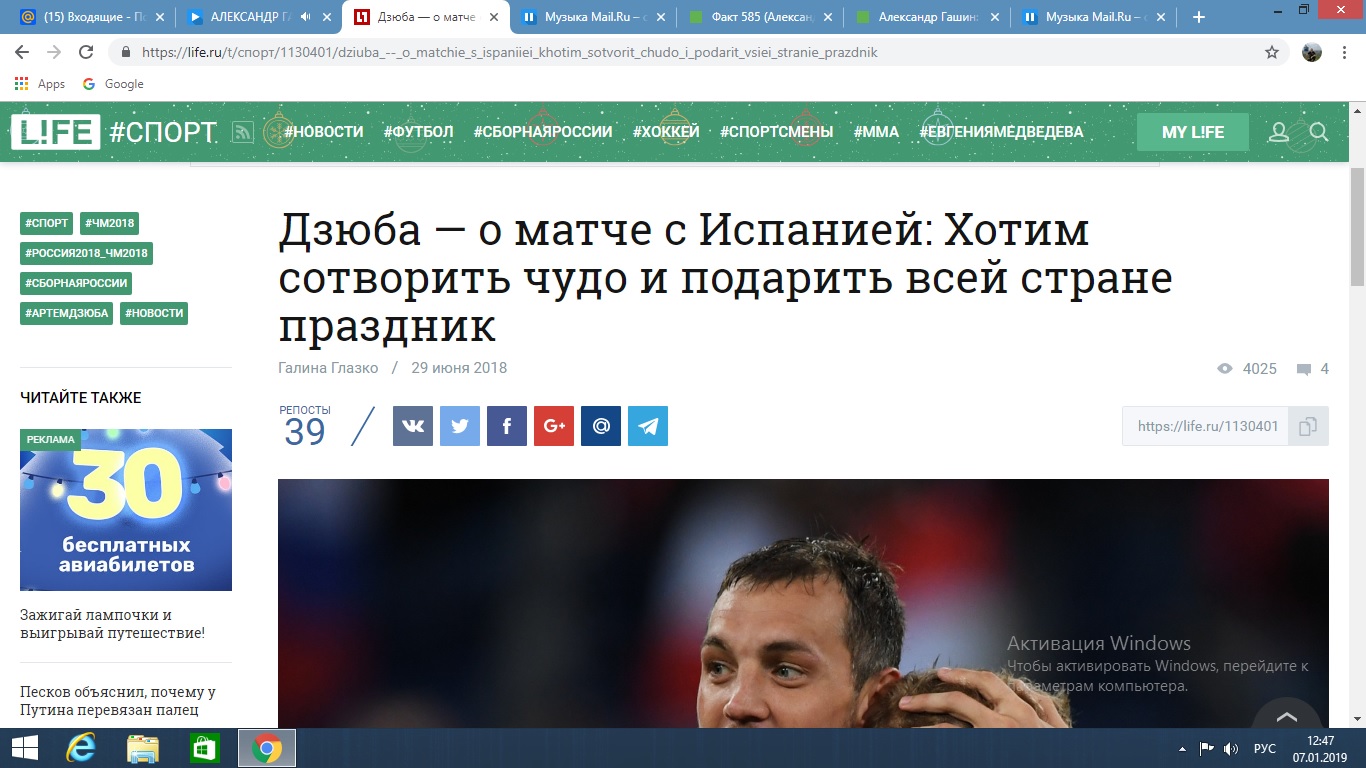Share via the Mail.ru @ icon

(x=601, y=426)
